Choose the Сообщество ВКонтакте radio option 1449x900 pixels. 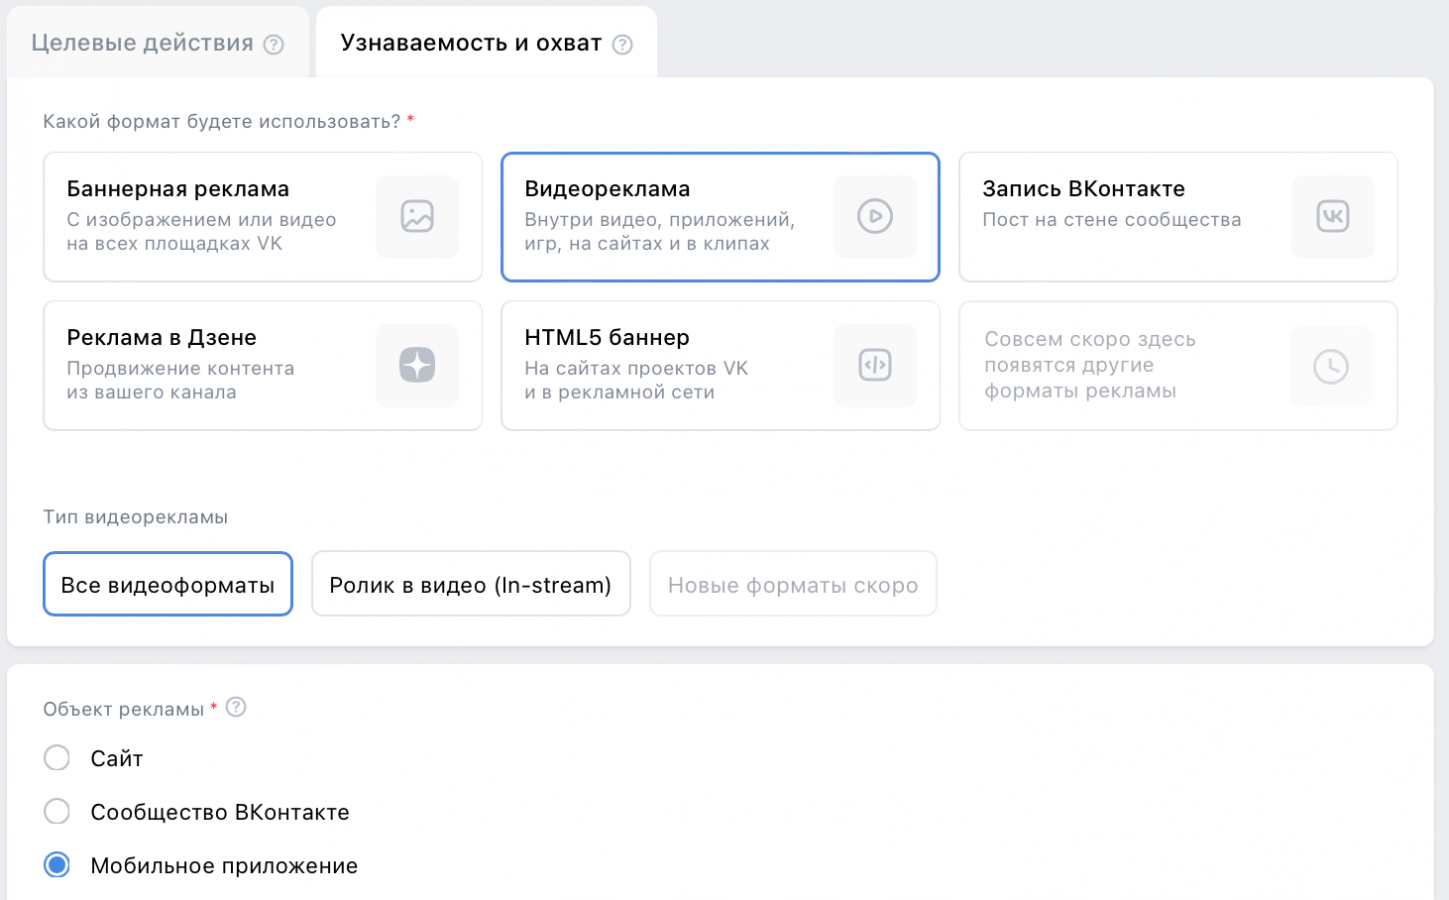click(x=57, y=811)
